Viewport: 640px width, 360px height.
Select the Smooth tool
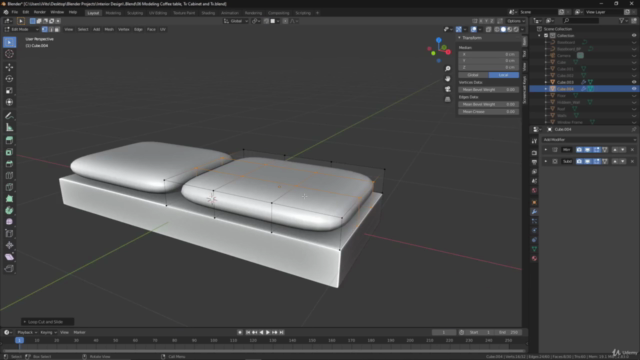point(9,222)
